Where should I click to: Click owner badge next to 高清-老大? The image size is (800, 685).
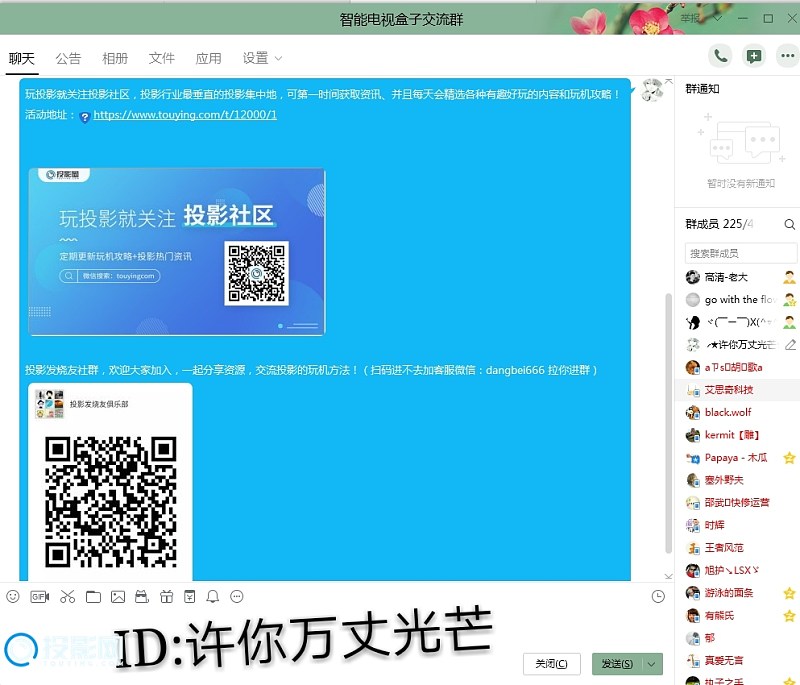click(789, 277)
